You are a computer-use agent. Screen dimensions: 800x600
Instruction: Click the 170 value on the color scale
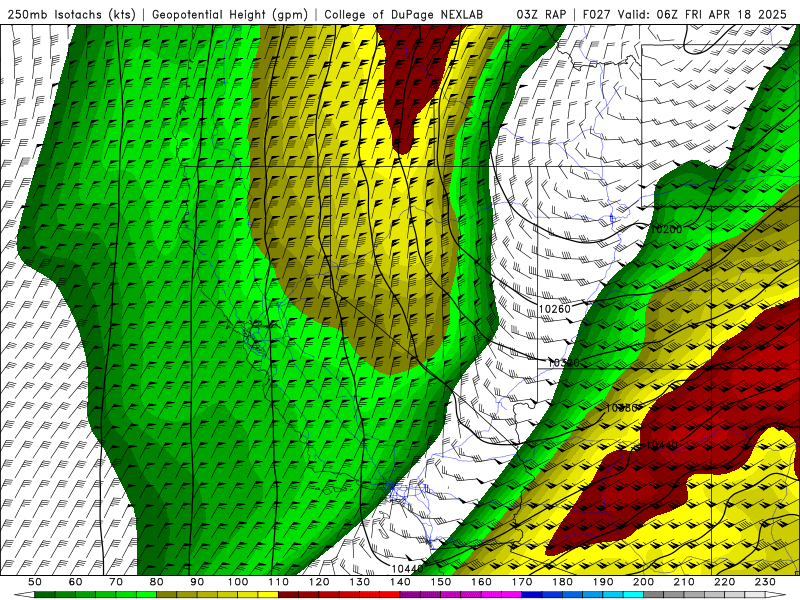(x=522, y=582)
